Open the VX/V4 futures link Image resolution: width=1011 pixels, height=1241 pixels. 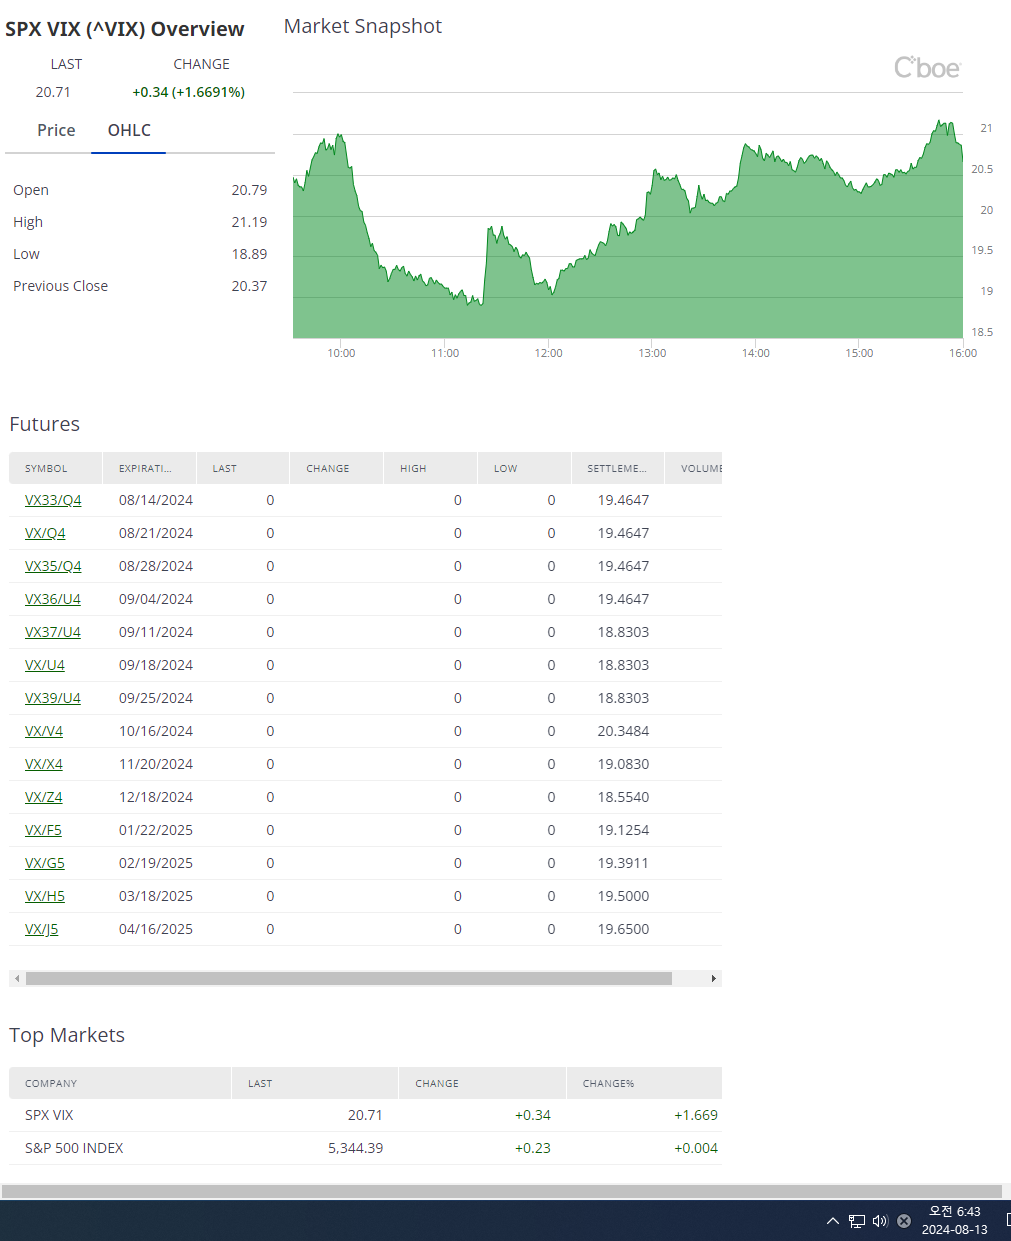tap(44, 731)
